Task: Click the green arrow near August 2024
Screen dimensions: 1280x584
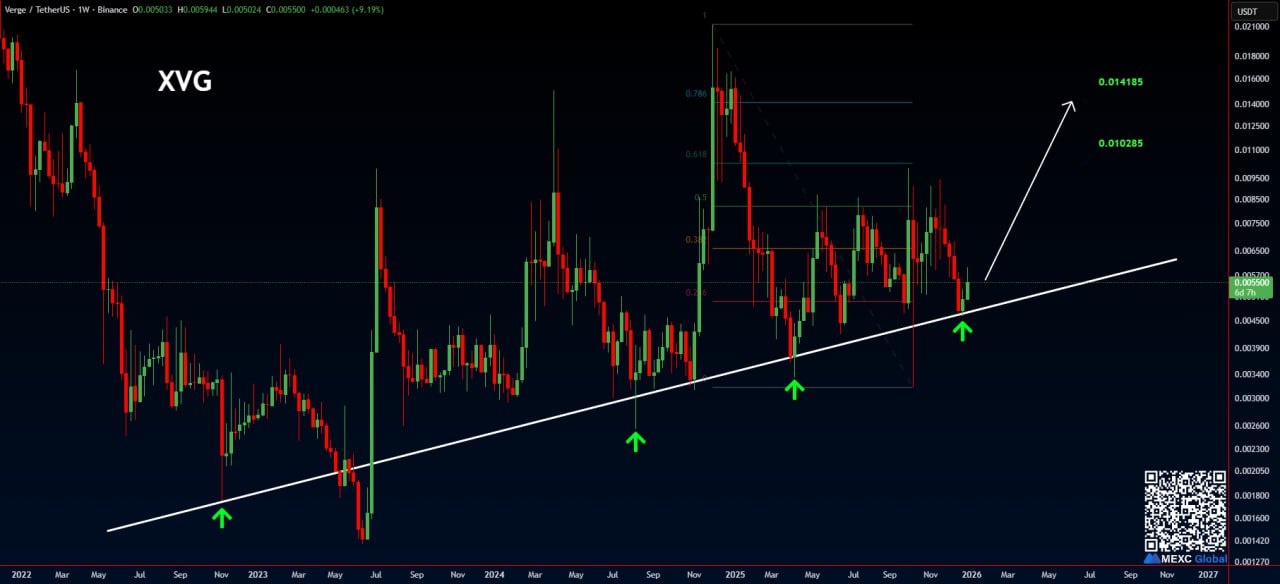Action: pyautogui.click(x=635, y=440)
